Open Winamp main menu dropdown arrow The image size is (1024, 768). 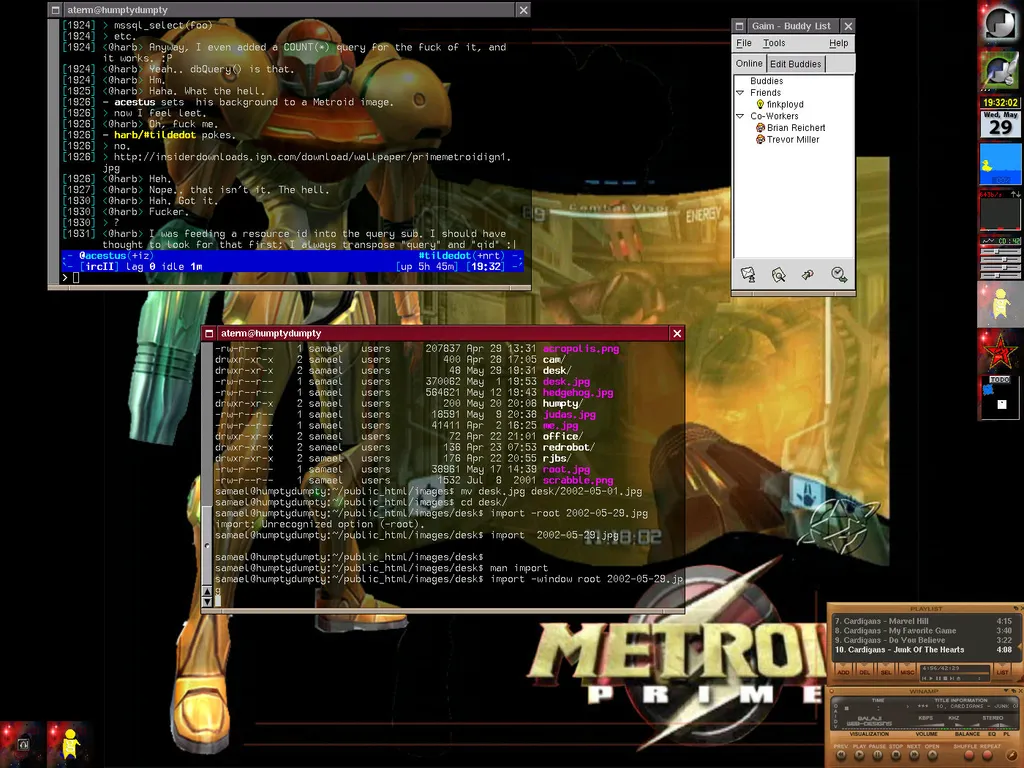point(1006,690)
